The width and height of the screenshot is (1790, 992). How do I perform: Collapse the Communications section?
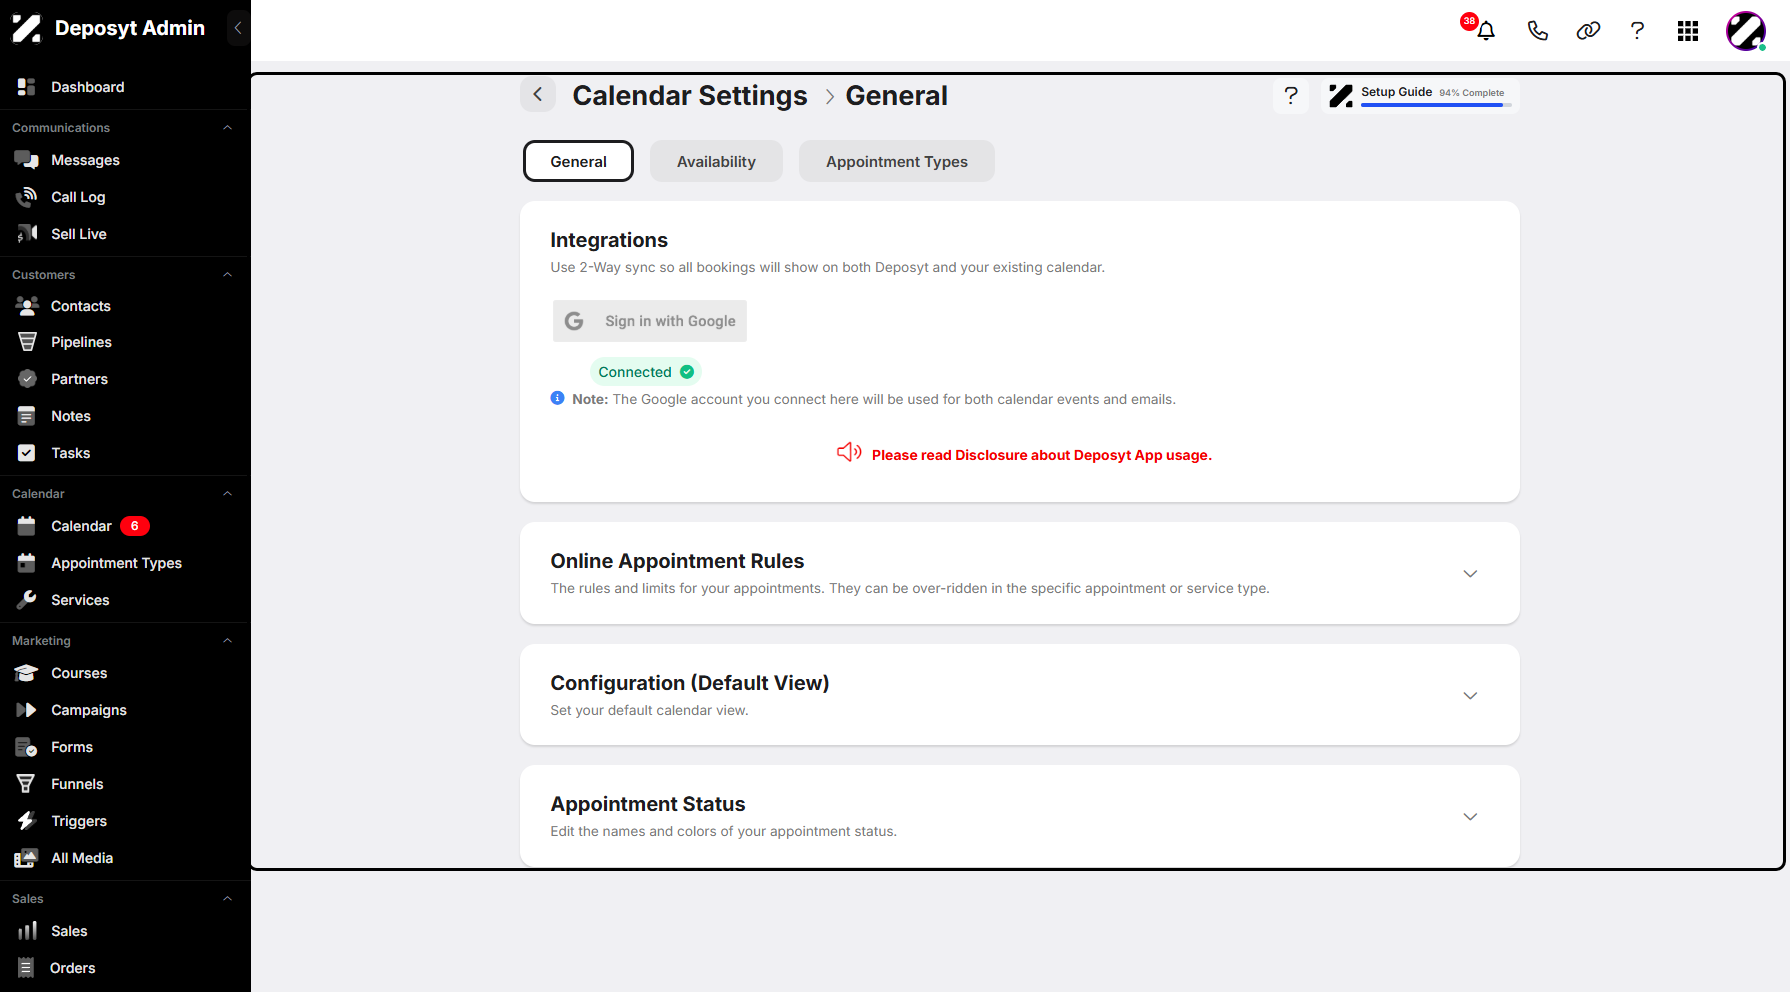(x=228, y=128)
